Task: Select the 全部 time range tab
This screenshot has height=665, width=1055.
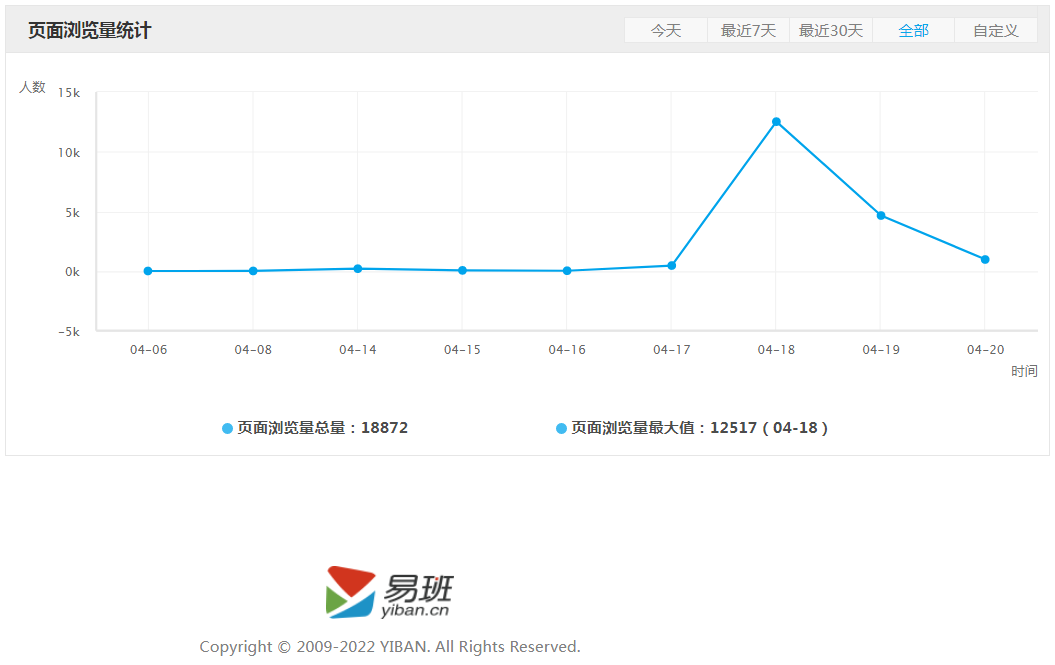Action: (x=913, y=31)
